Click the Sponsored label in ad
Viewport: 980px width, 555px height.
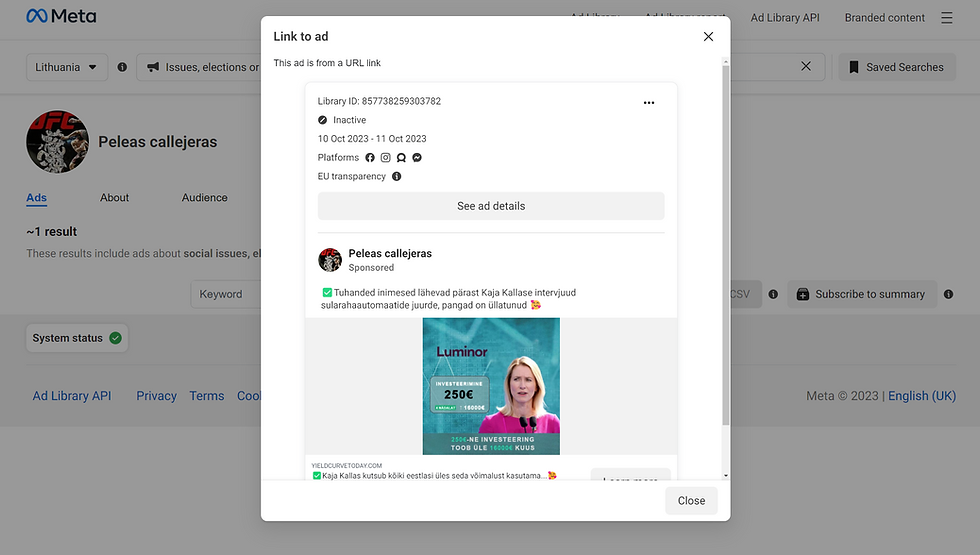pos(371,268)
